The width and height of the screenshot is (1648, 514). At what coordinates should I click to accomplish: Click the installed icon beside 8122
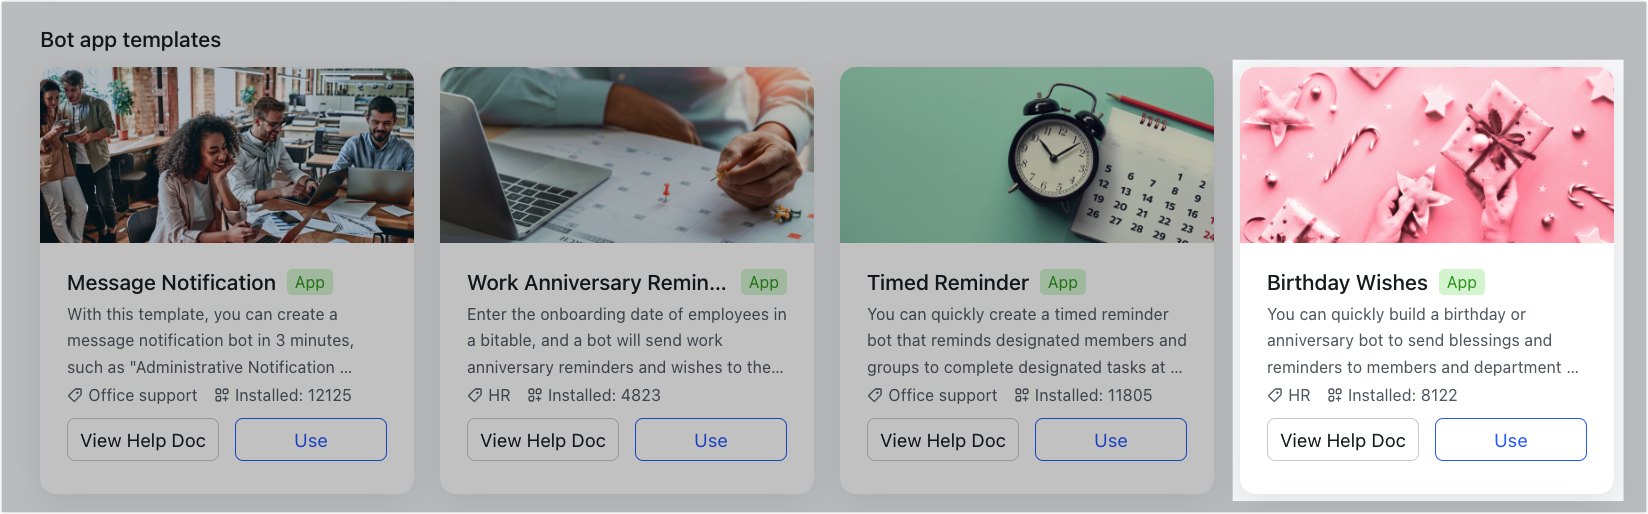pyautogui.click(x=1335, y=395)
